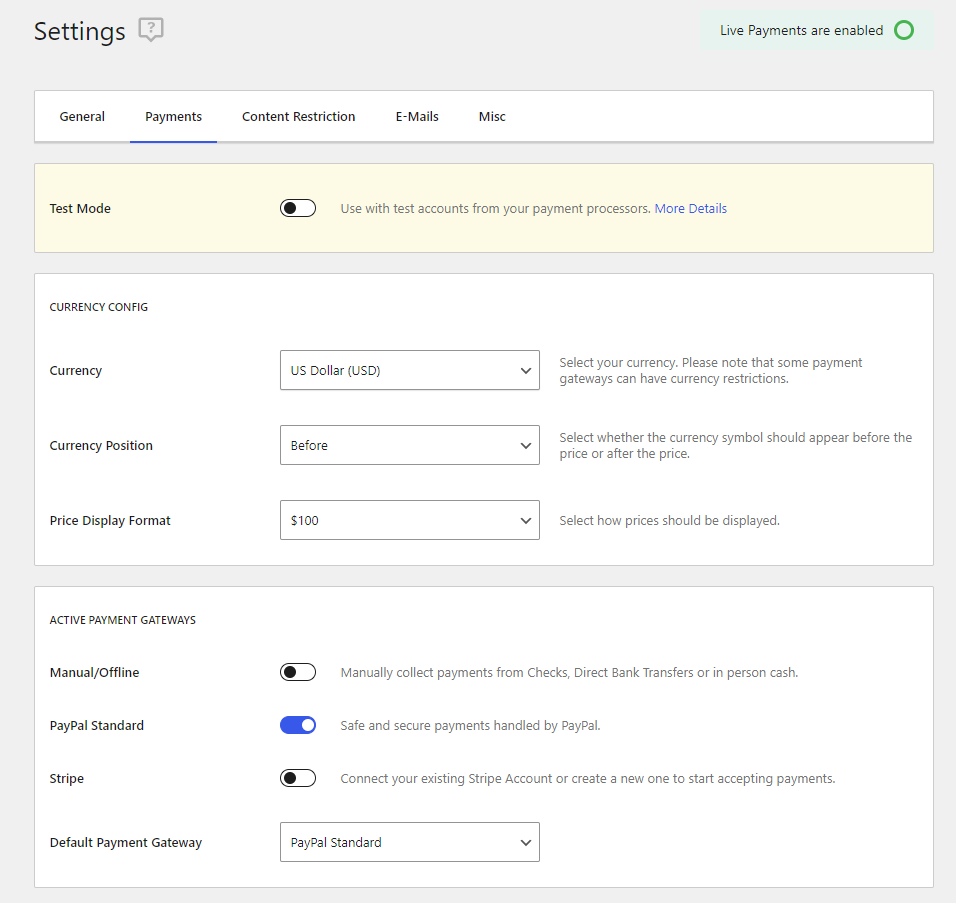Viewport: 956px width, 903px height.
Task: Click the 'Stripe' gateway label
Action: coord(66,779)
